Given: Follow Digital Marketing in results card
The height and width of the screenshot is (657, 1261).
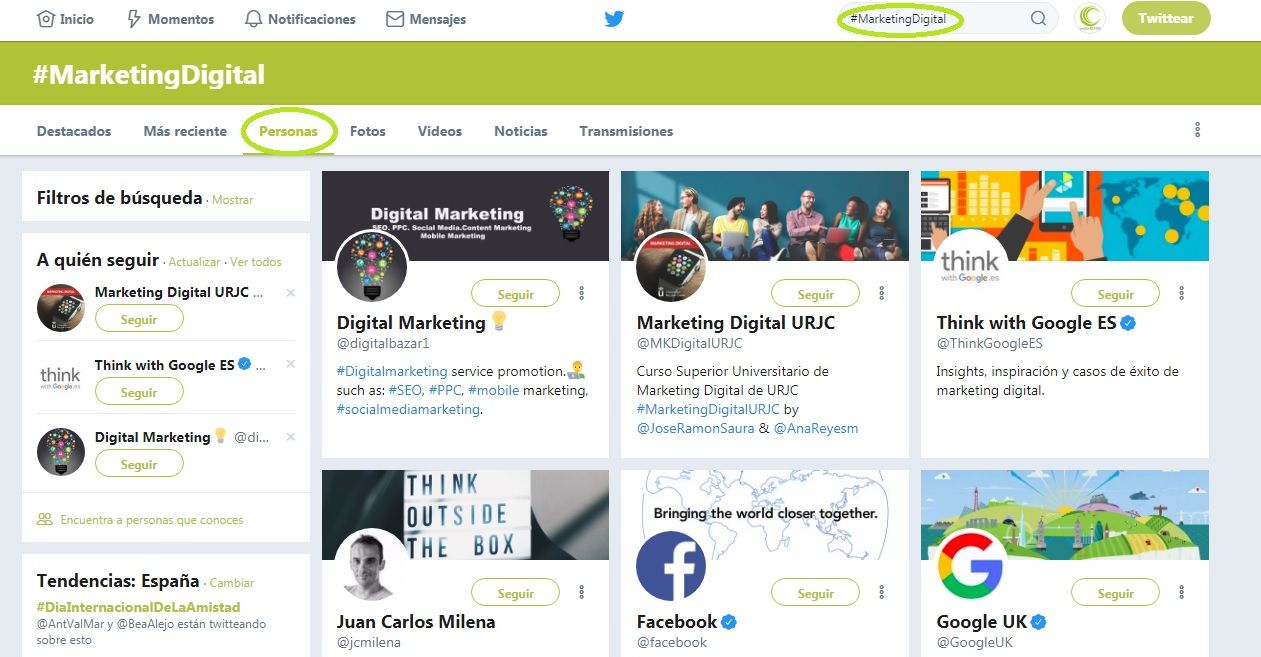Looking at the screenshot, I should [x=515, y=294].
